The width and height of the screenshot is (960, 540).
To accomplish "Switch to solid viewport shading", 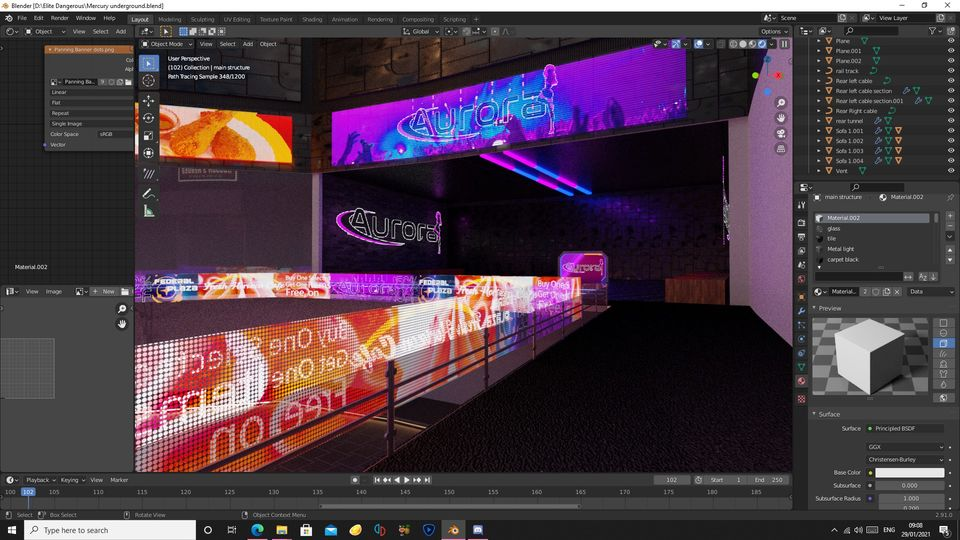I will [x=743, y=44].
